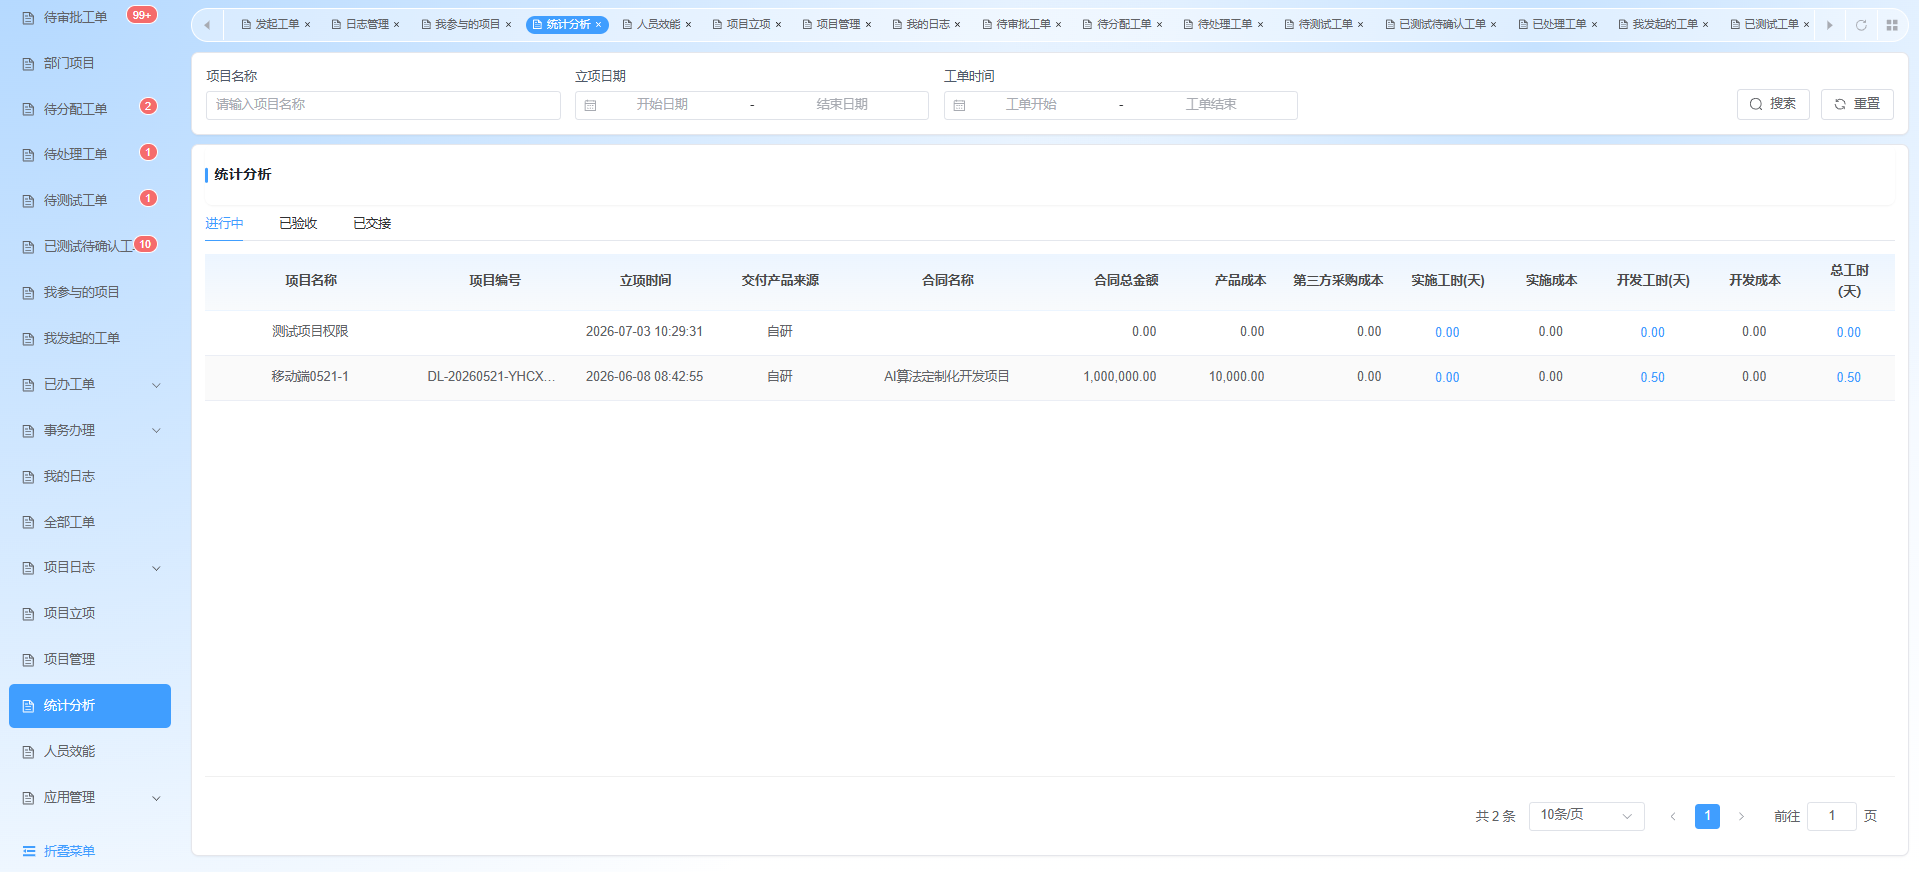Click the 实施工时 0.00 link for 测试项目权限
The height and width of the screenshot is (872, 1919).
point(1447,333)
